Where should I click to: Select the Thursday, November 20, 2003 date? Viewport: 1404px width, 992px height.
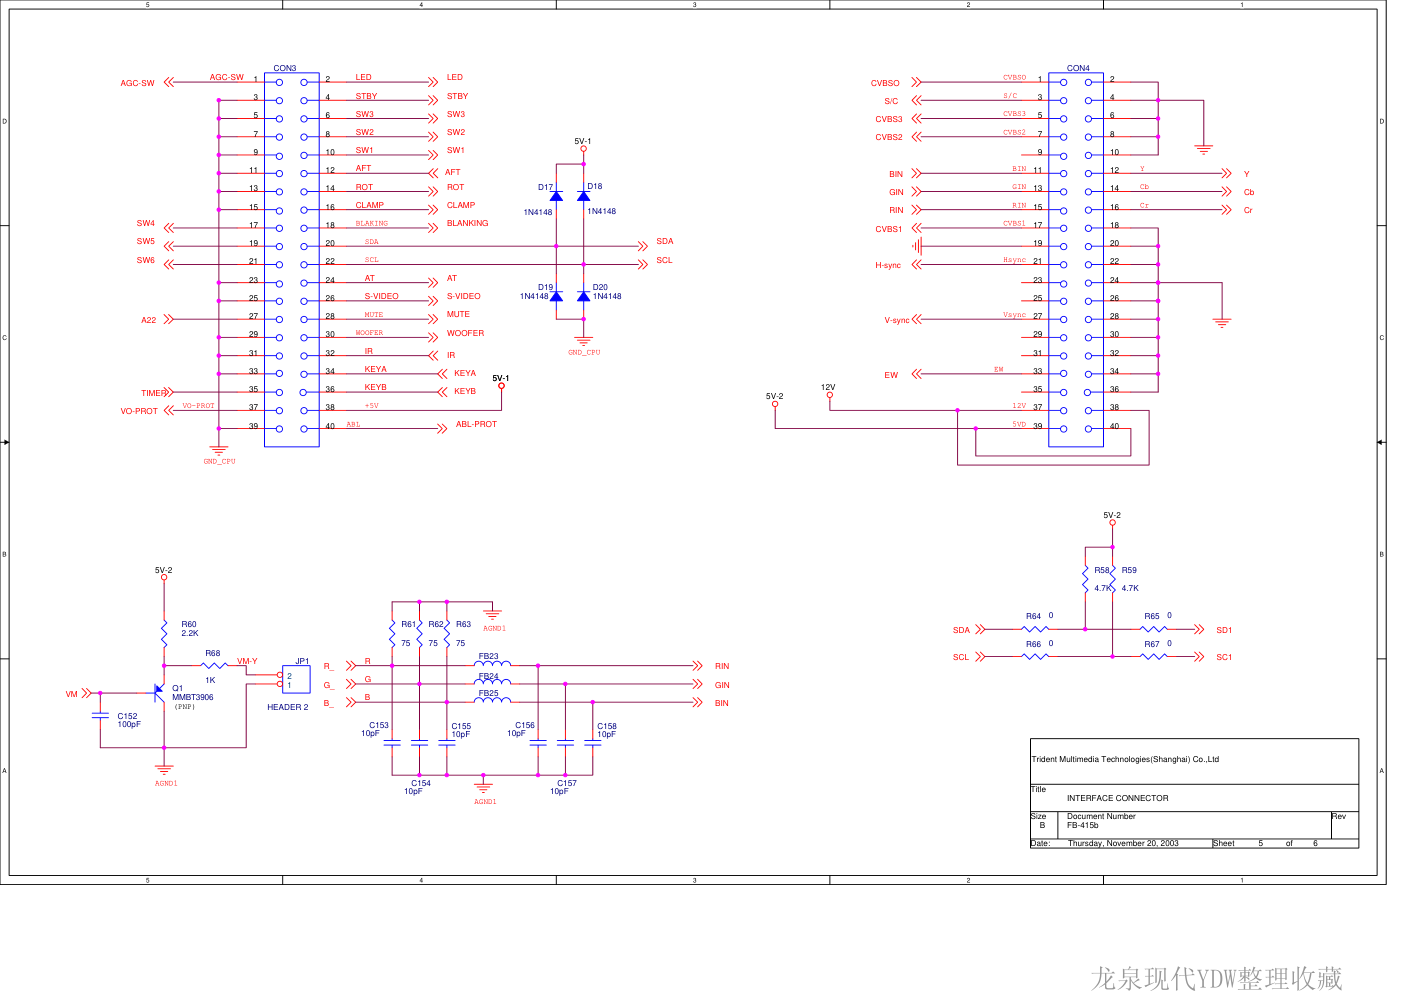tap(1123, 843)
